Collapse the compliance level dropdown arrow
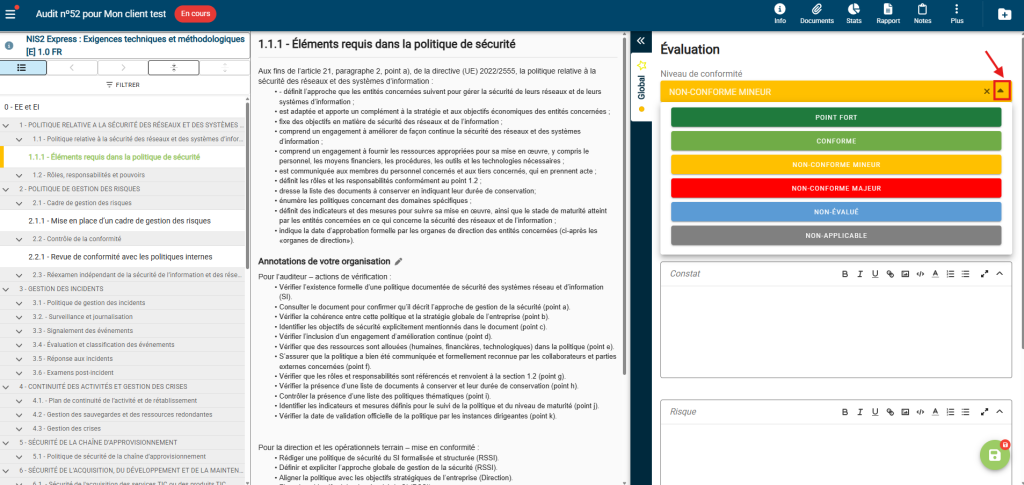 pyautogui.click(x=1002, y=91)
